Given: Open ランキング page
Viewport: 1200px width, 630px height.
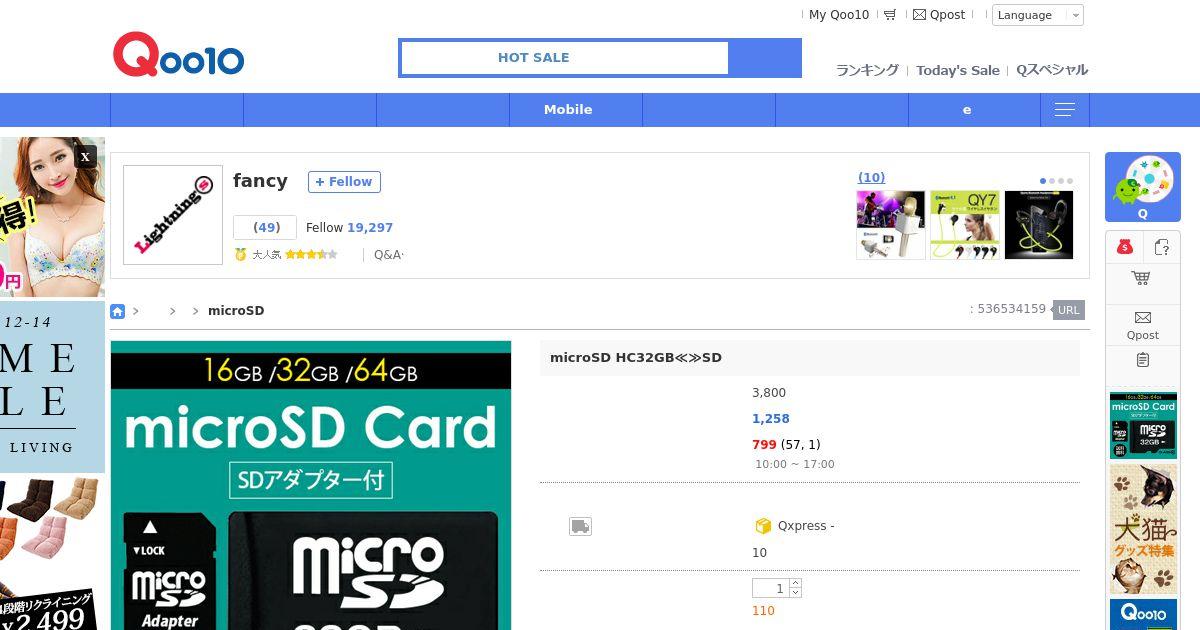Looking at the screenshot, I should (x=867, y=70).
